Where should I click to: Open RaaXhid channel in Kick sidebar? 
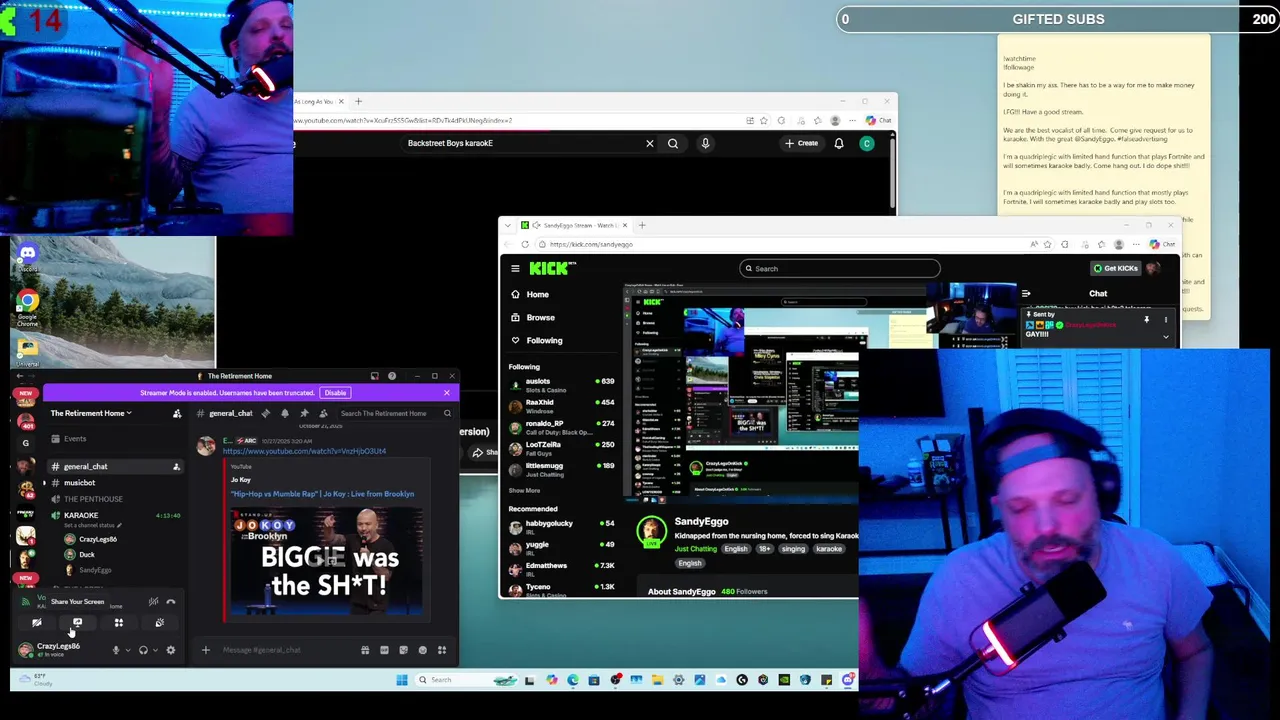[561, 404]
